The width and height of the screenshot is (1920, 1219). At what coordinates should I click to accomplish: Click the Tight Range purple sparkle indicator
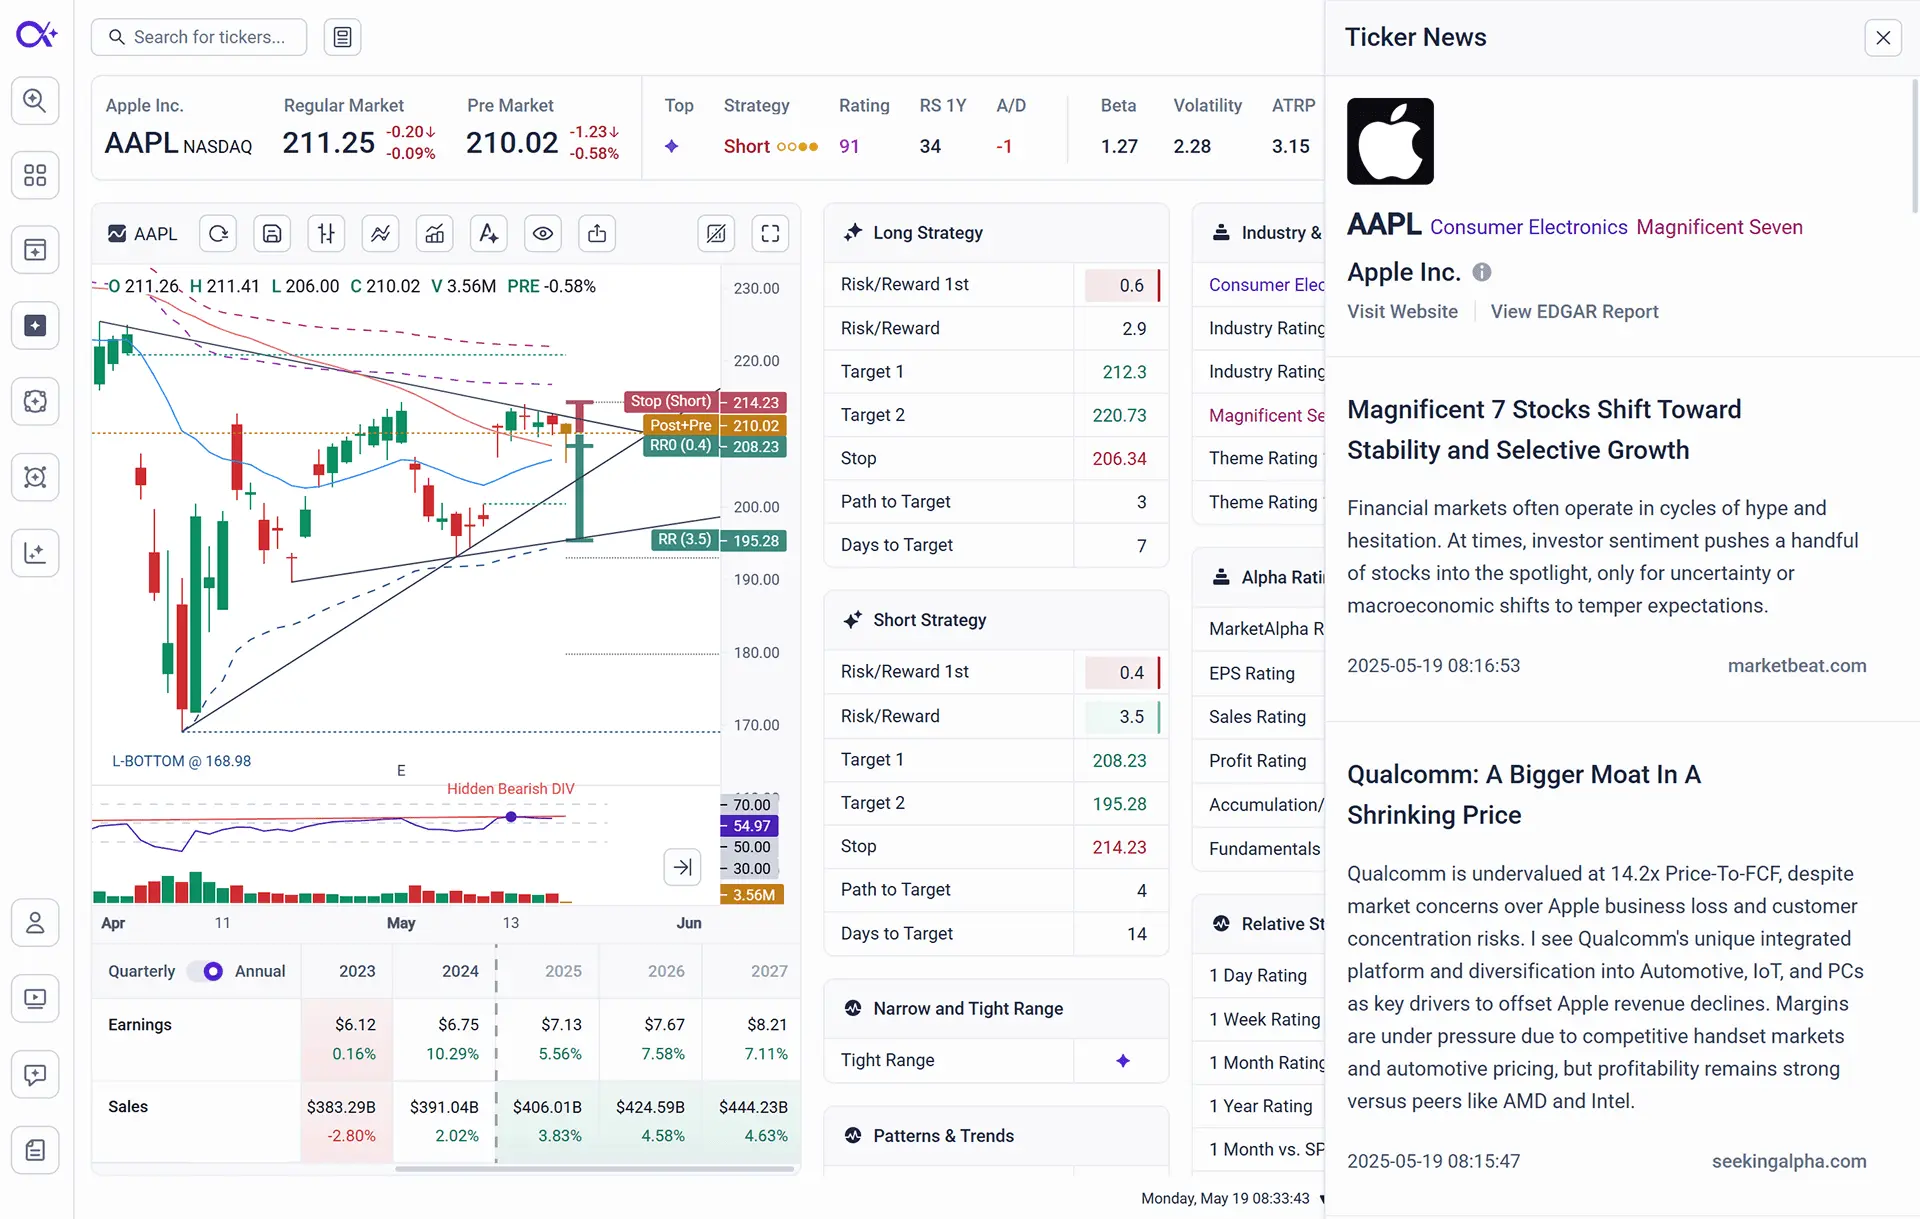(1122, 1060)
